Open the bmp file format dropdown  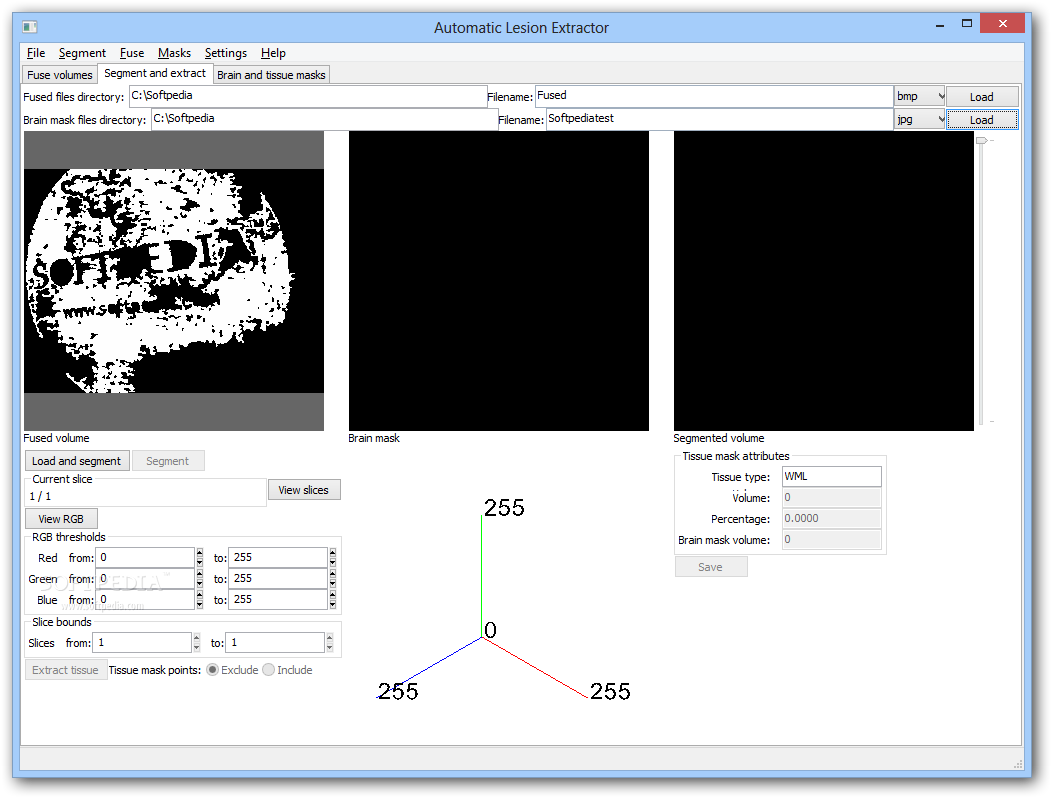(x=920, y=96)
